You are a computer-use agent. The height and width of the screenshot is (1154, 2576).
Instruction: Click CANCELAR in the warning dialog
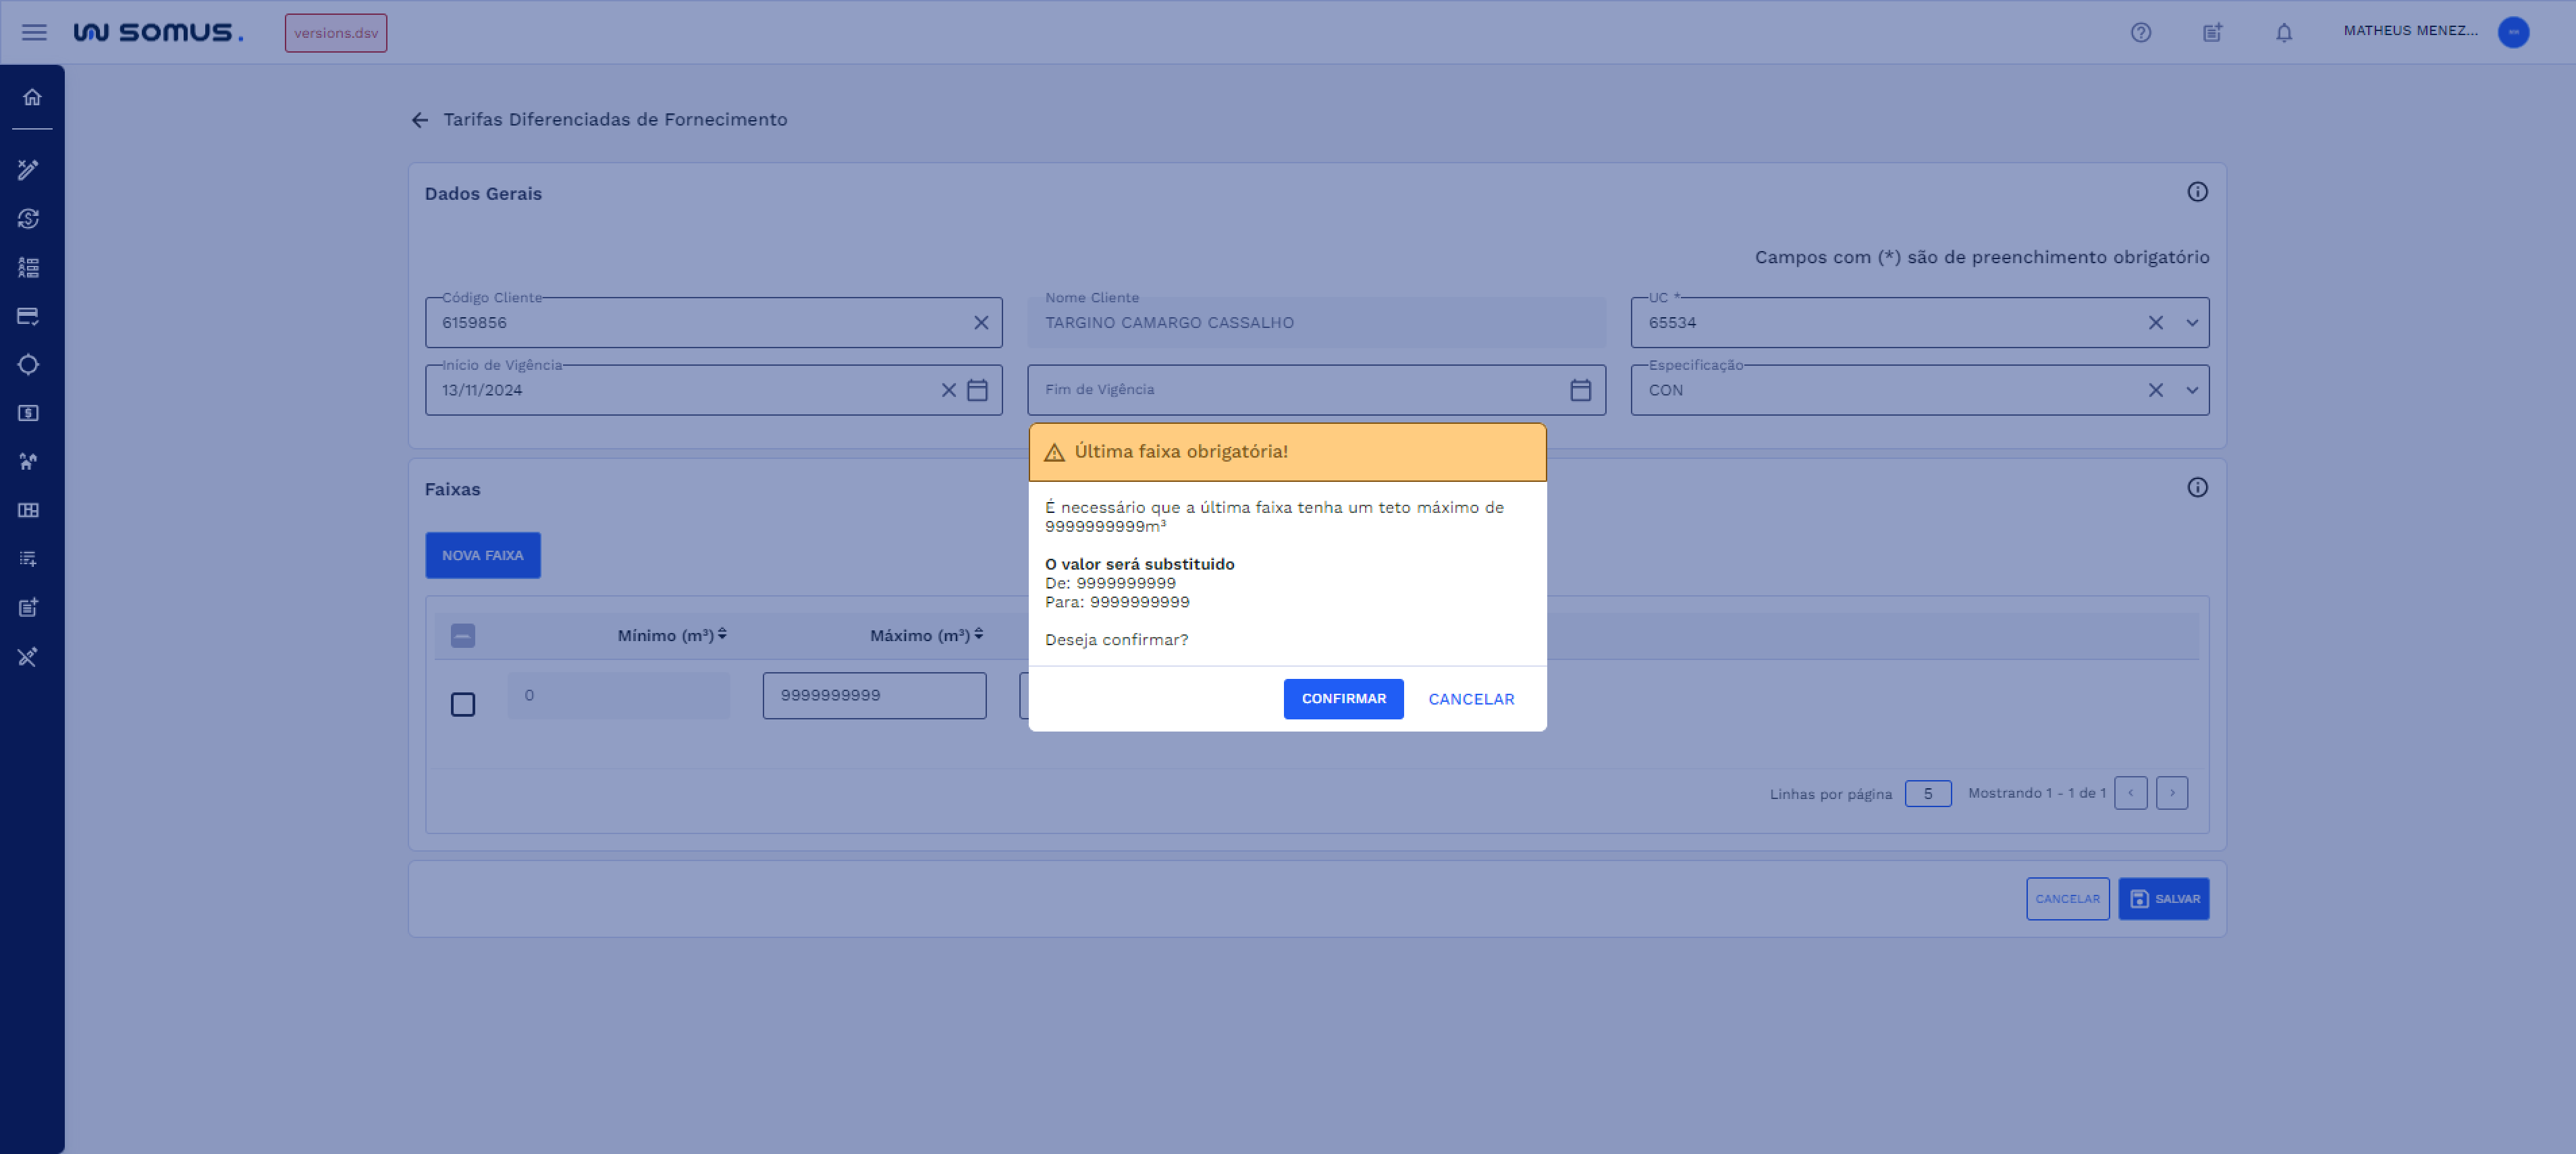1471,699
